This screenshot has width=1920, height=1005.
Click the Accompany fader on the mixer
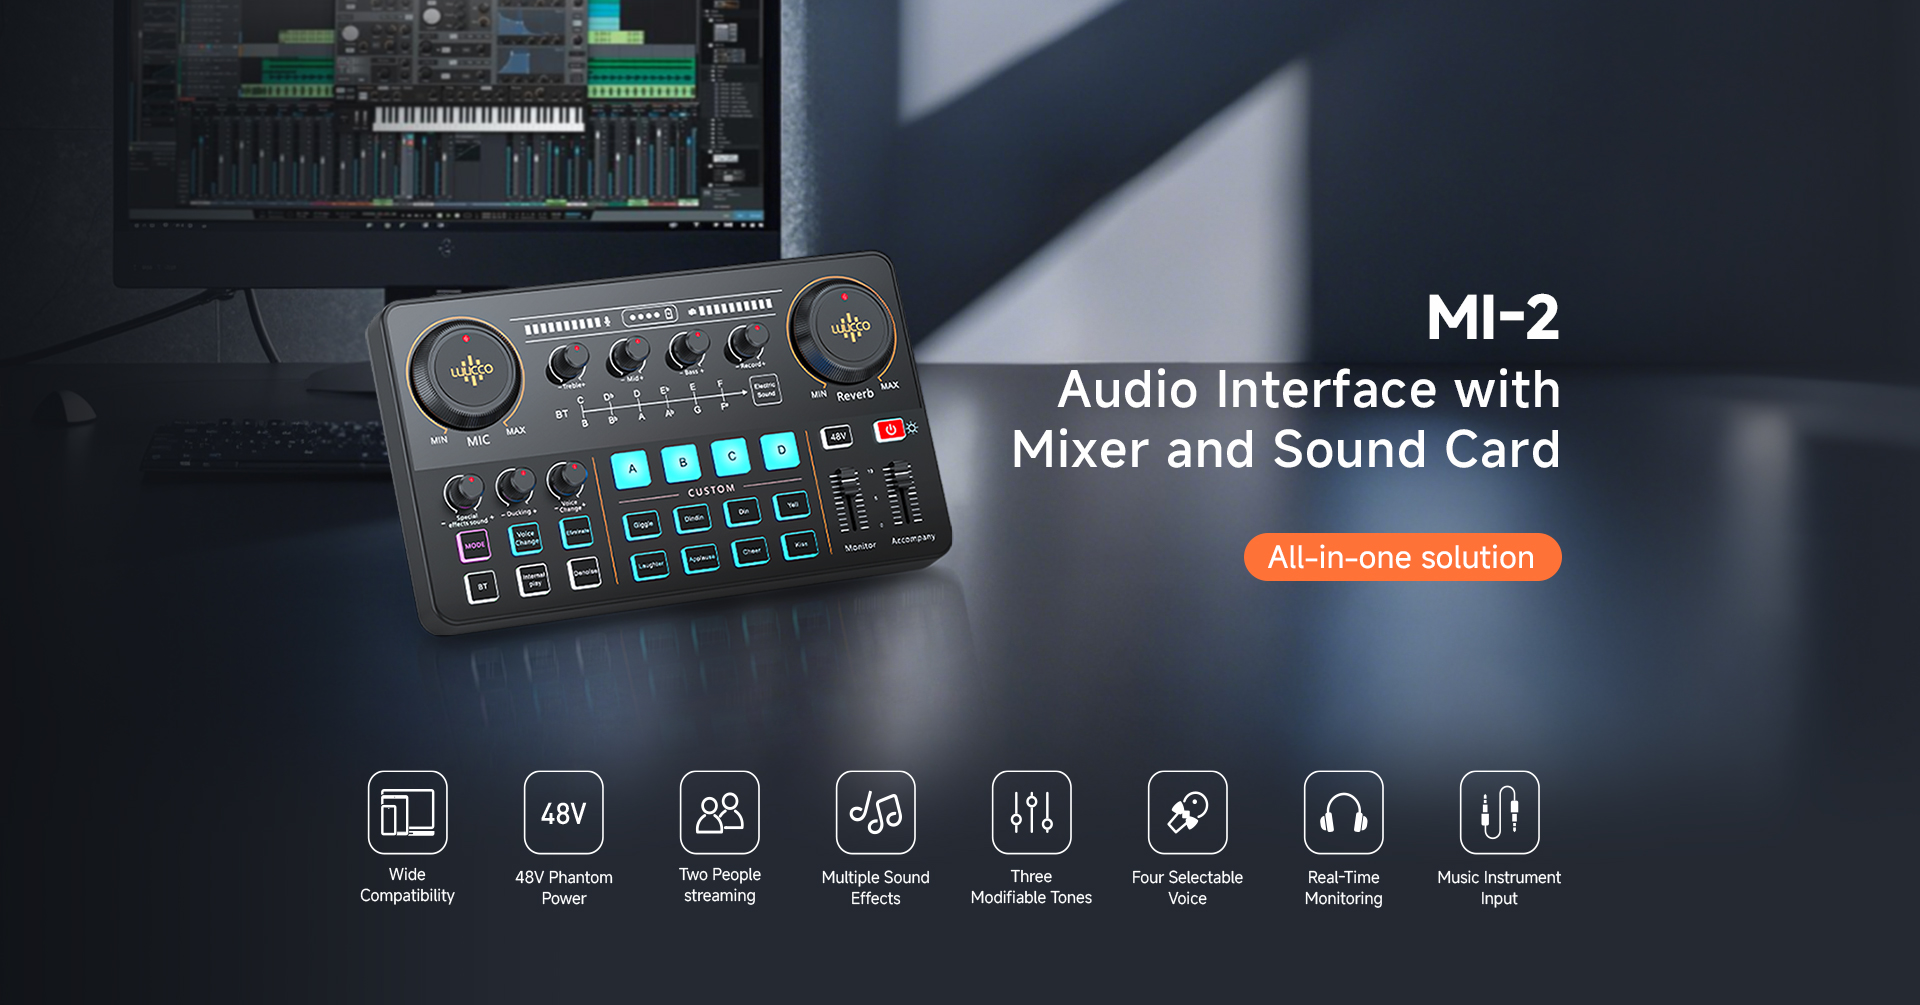click(x=902, y=493)
